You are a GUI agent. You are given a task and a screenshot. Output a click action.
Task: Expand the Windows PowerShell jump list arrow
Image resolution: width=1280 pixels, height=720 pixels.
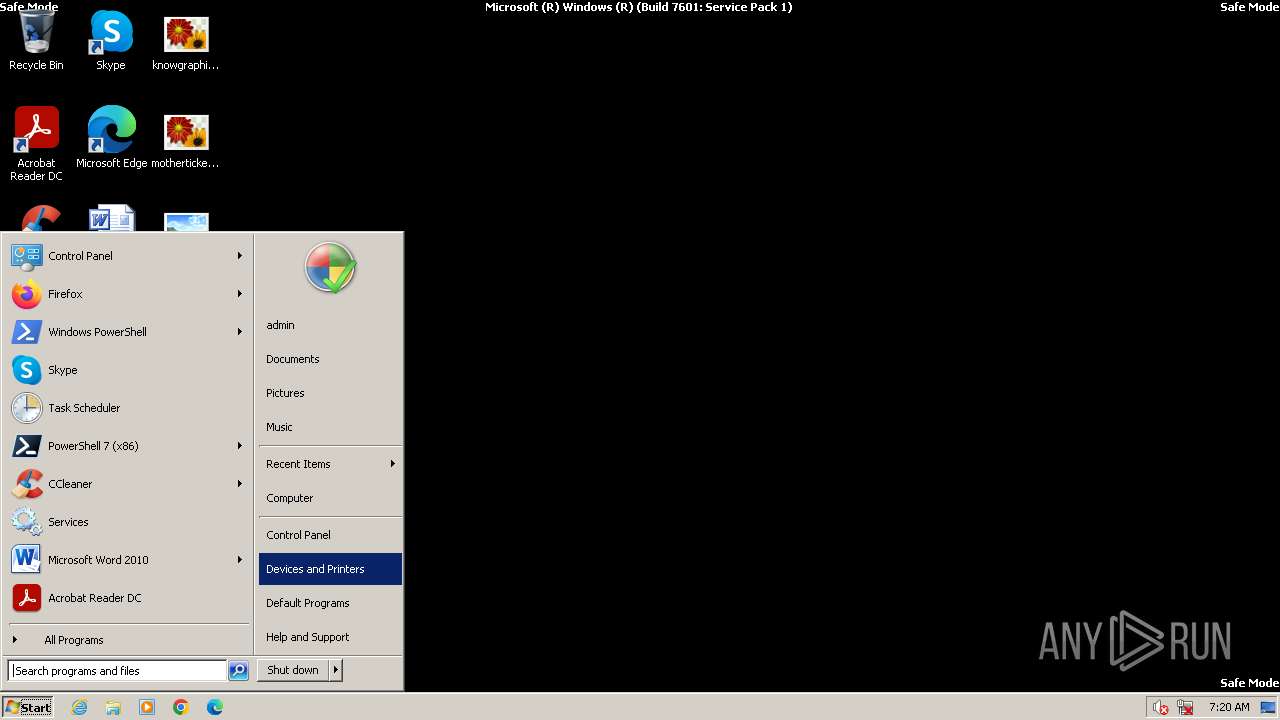pyautogui.click(x=240, y=332)
